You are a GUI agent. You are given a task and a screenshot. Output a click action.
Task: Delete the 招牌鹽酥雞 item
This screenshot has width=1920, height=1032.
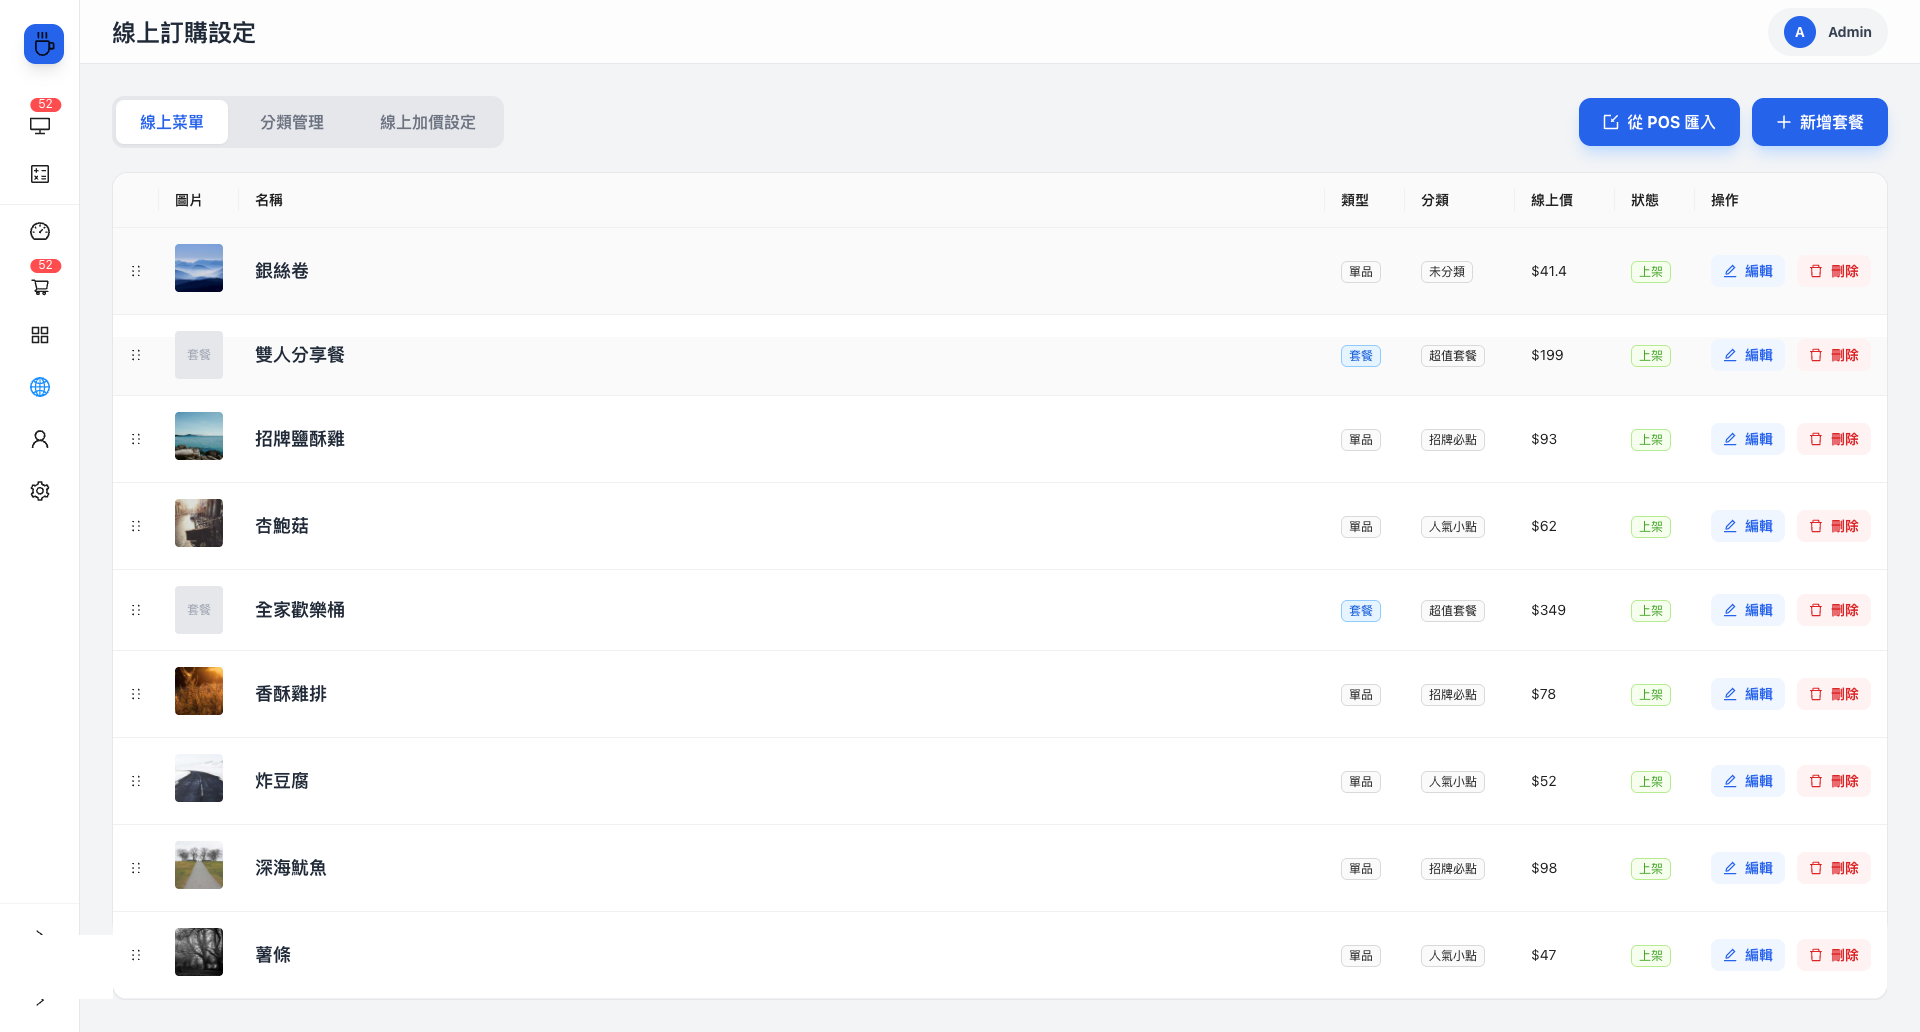tap(1833, 439)
